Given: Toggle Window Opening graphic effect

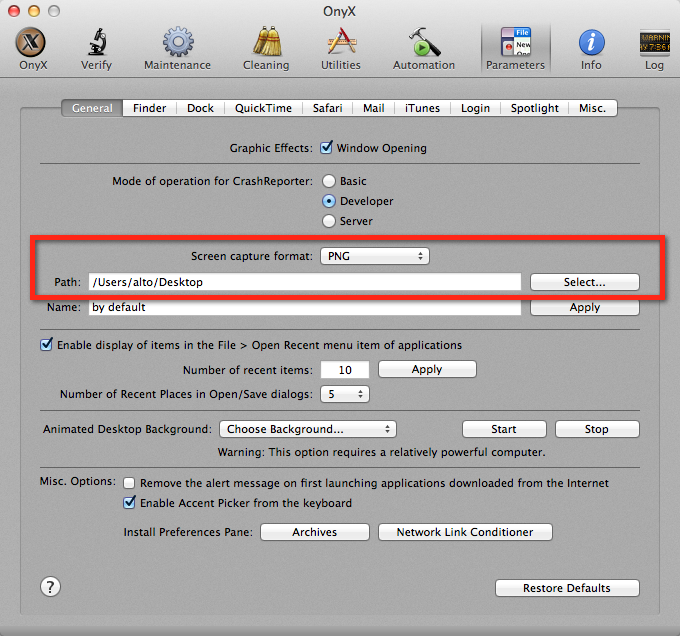Looking at the screenshot, I should 327,147.
